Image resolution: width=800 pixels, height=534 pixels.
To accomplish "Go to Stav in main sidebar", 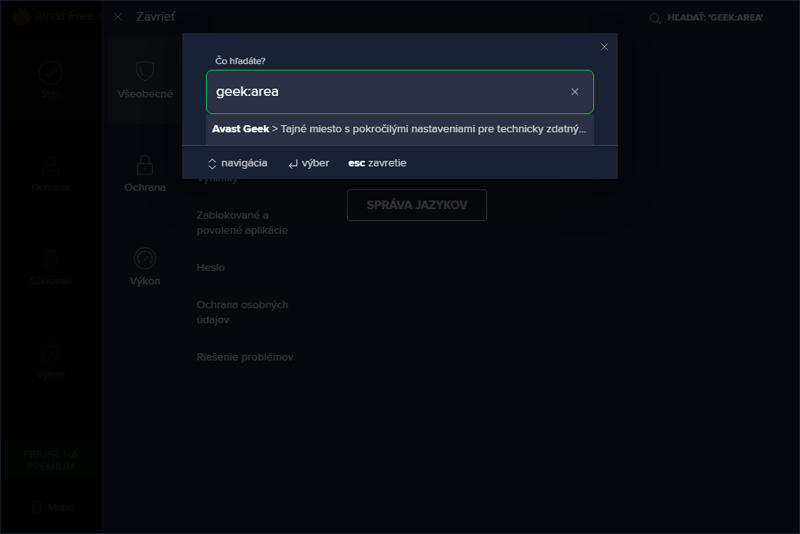I will click(51, 80).
